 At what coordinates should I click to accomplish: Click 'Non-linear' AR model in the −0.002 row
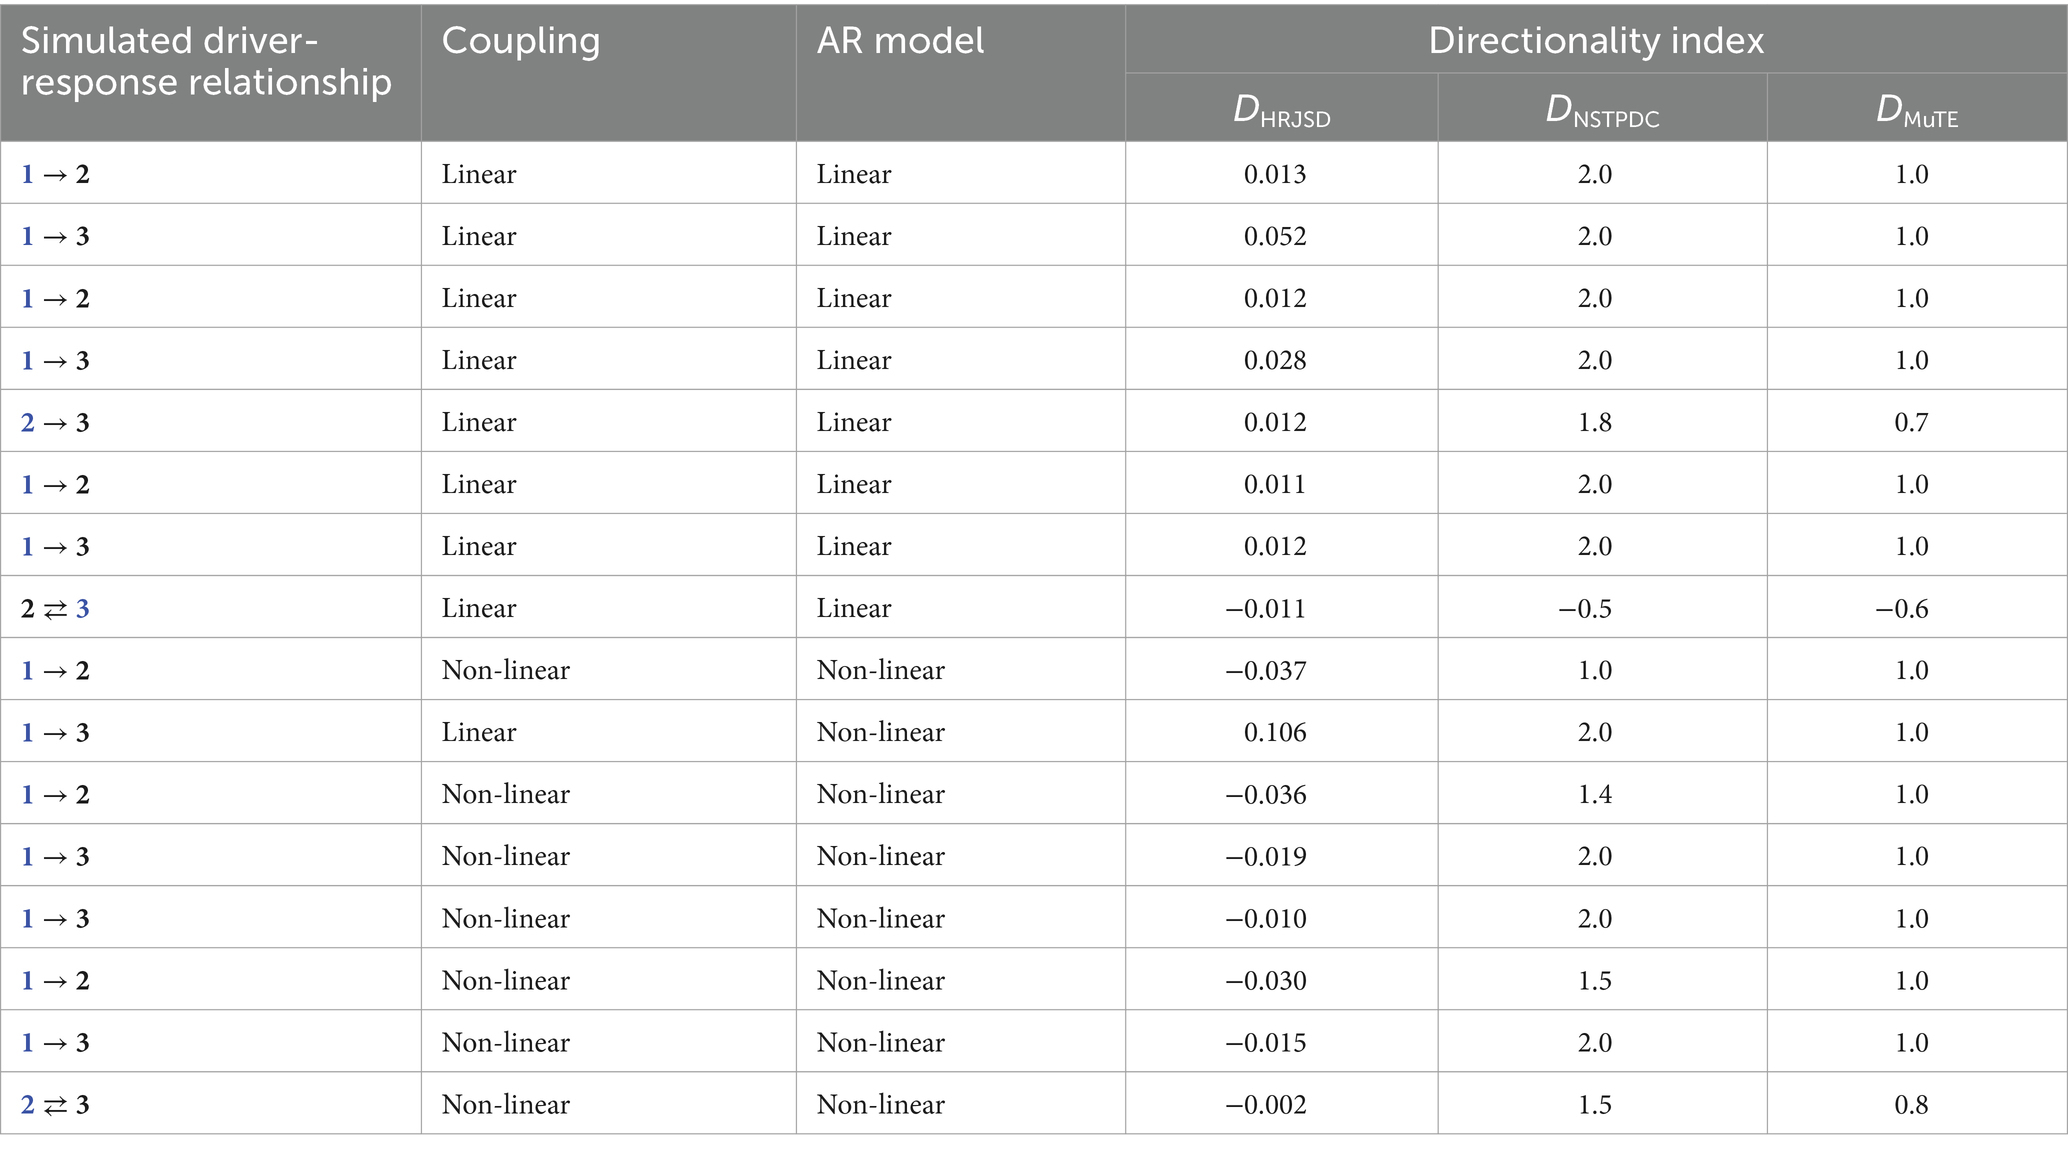tap(880, 1104)
